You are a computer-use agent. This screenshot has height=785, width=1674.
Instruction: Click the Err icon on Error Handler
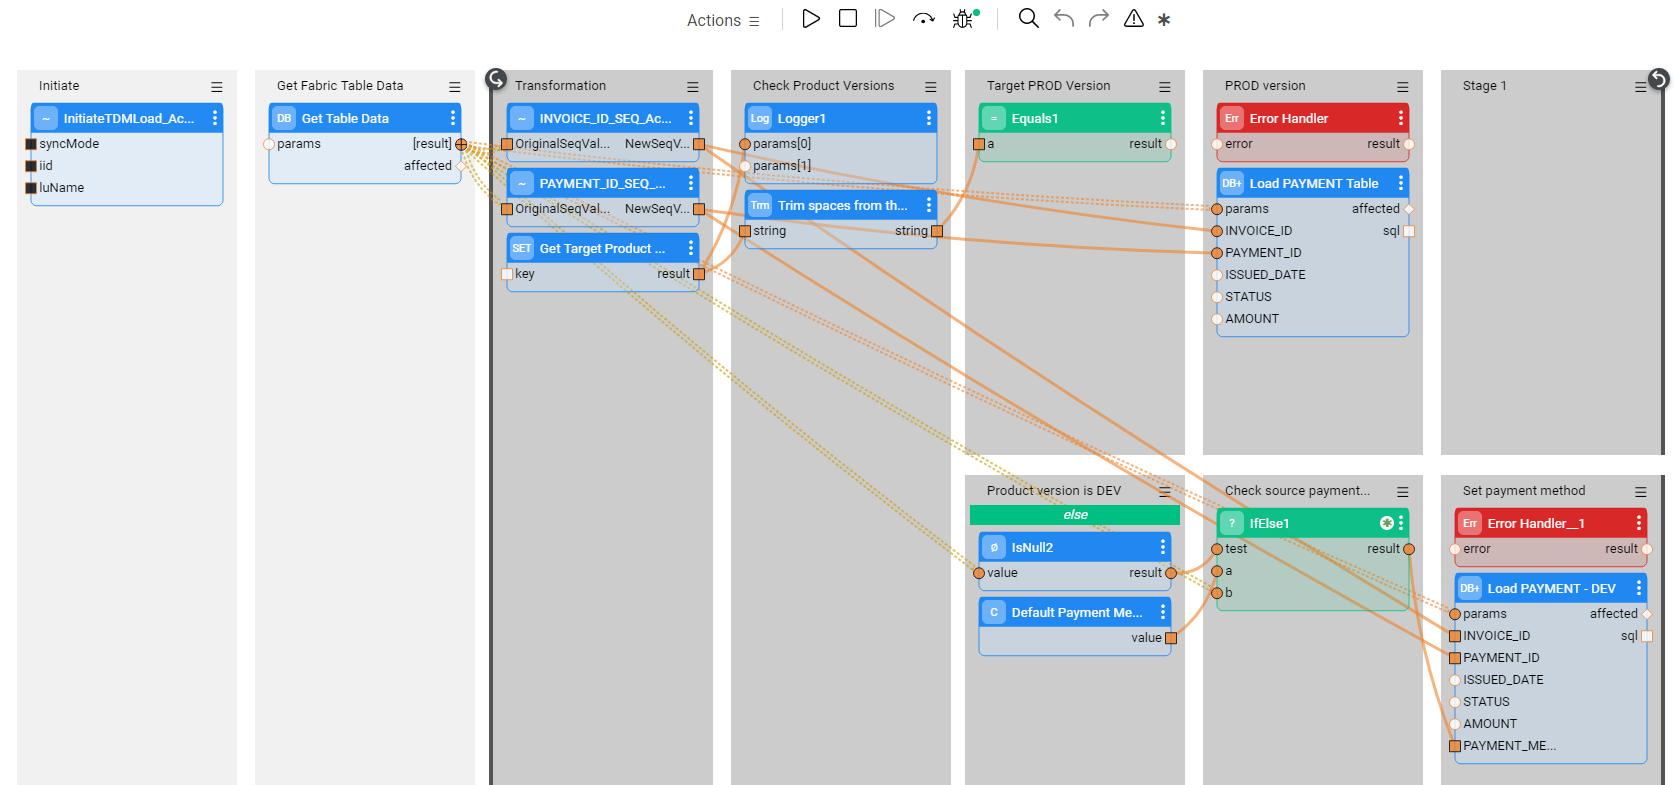click(x=1232, y=118)
